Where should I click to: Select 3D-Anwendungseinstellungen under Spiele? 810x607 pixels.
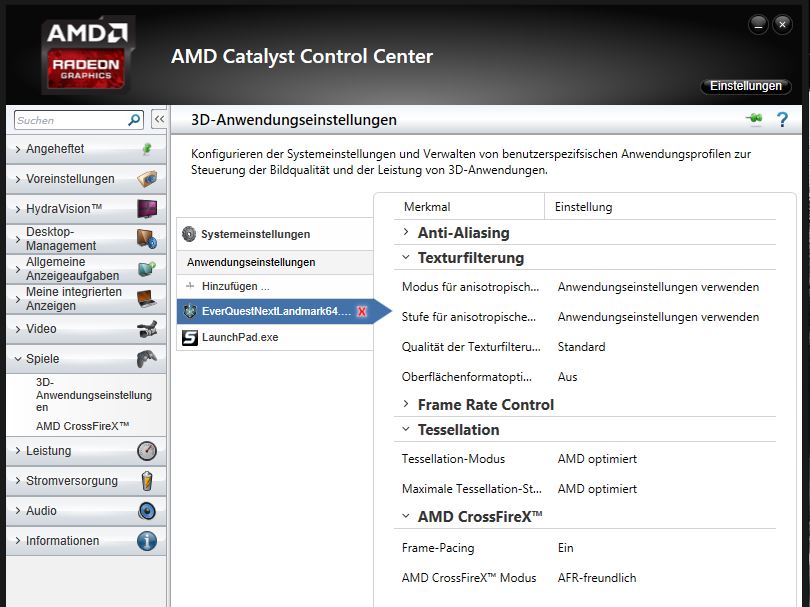coord(94,395)
